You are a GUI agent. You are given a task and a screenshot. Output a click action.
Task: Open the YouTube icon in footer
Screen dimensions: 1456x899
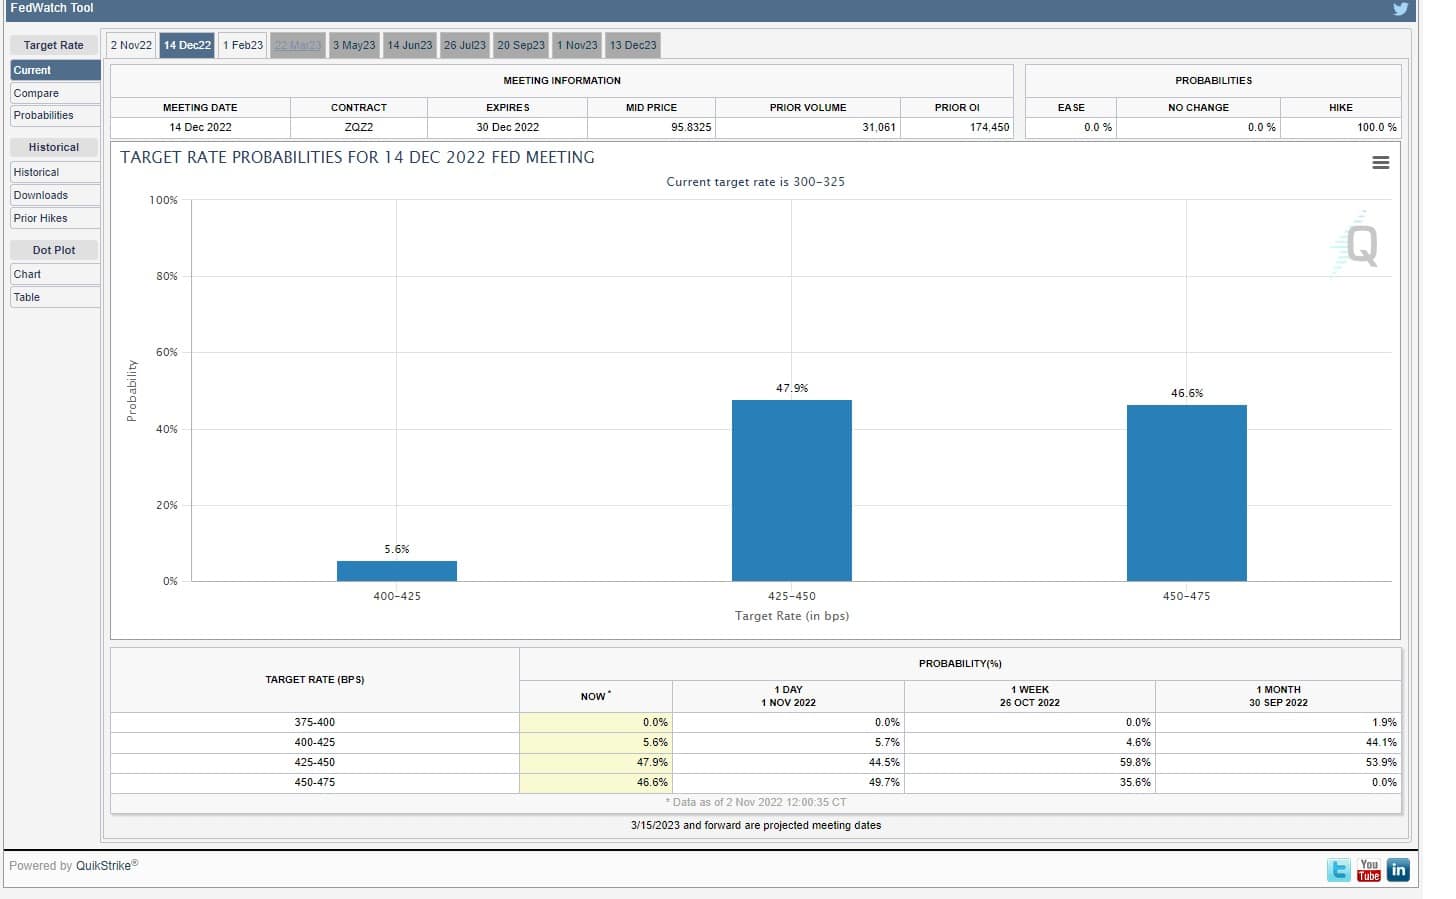click(x=1368, y=870)
